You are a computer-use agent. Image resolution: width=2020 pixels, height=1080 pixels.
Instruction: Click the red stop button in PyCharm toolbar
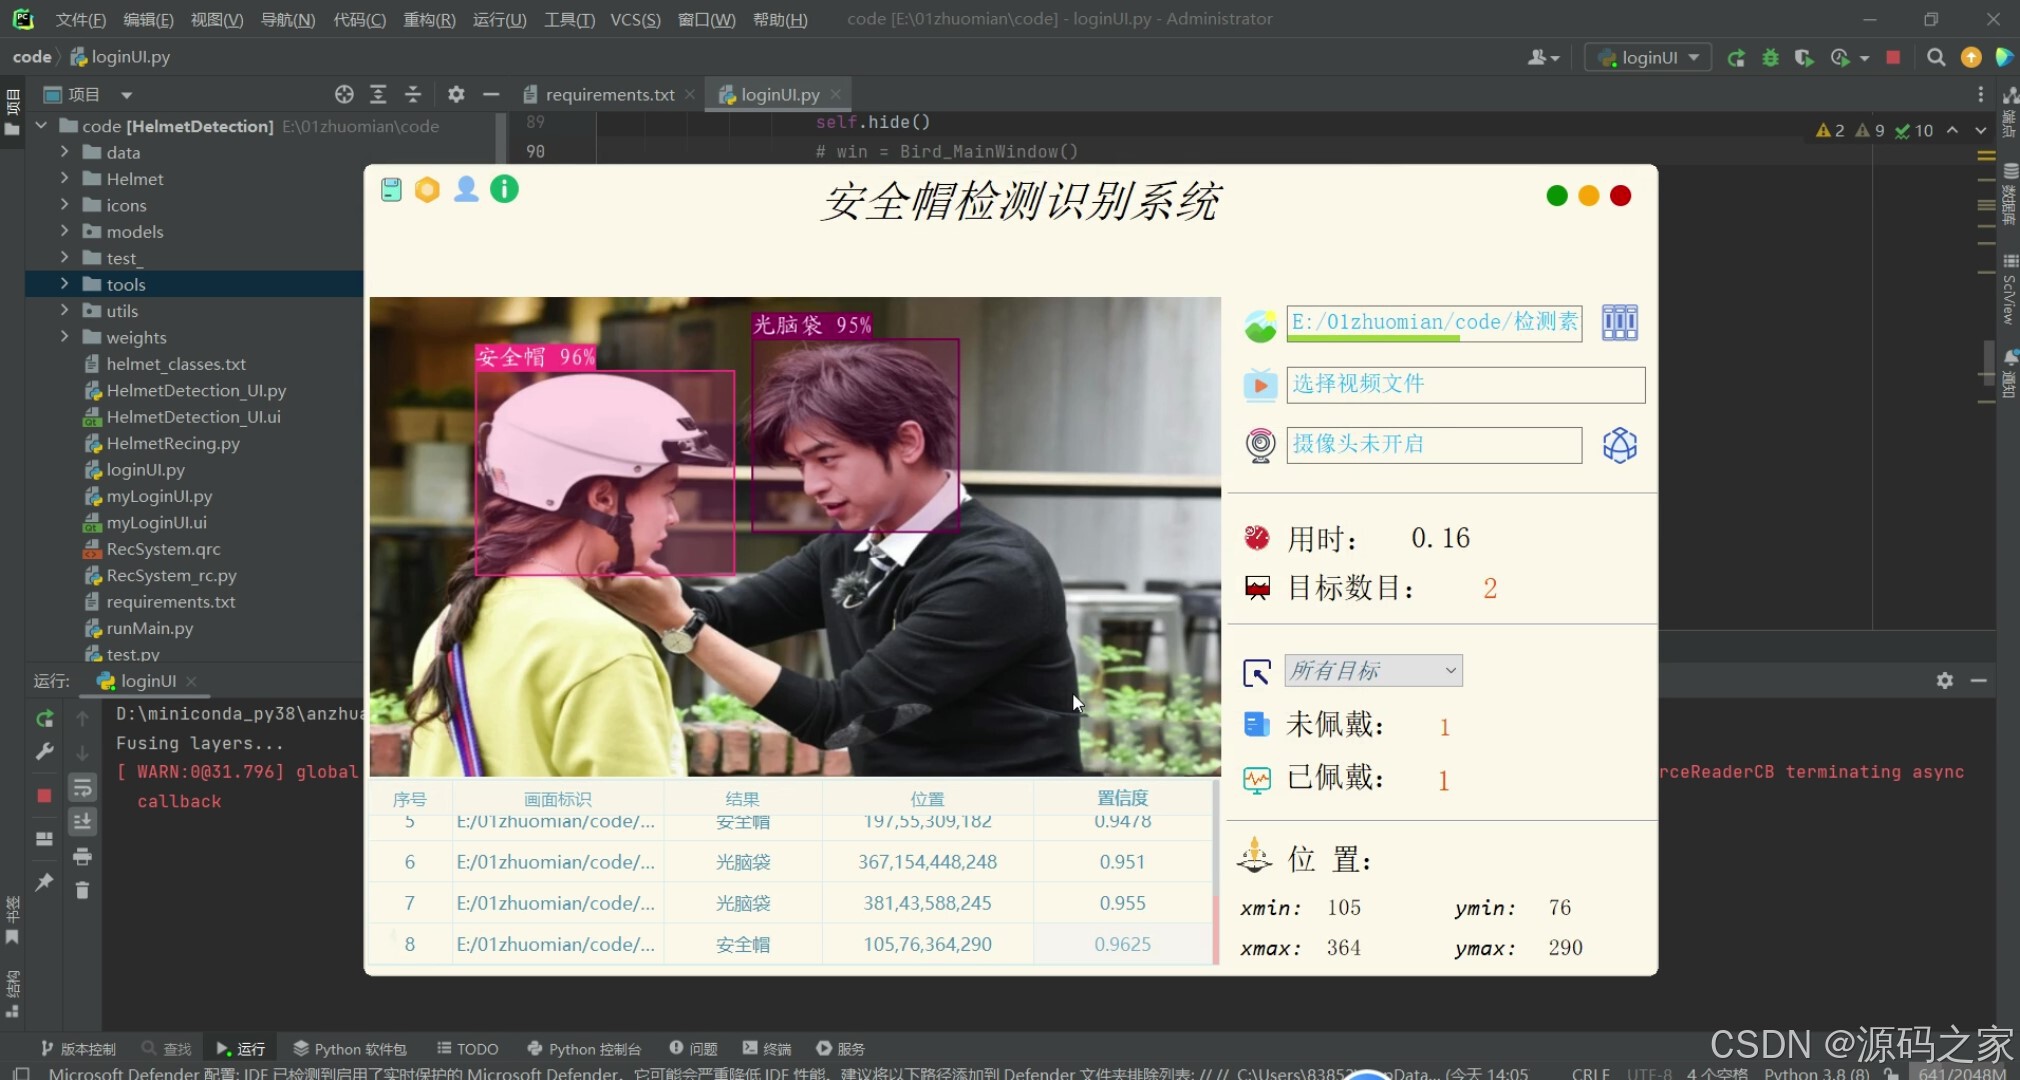point(1893,58)
